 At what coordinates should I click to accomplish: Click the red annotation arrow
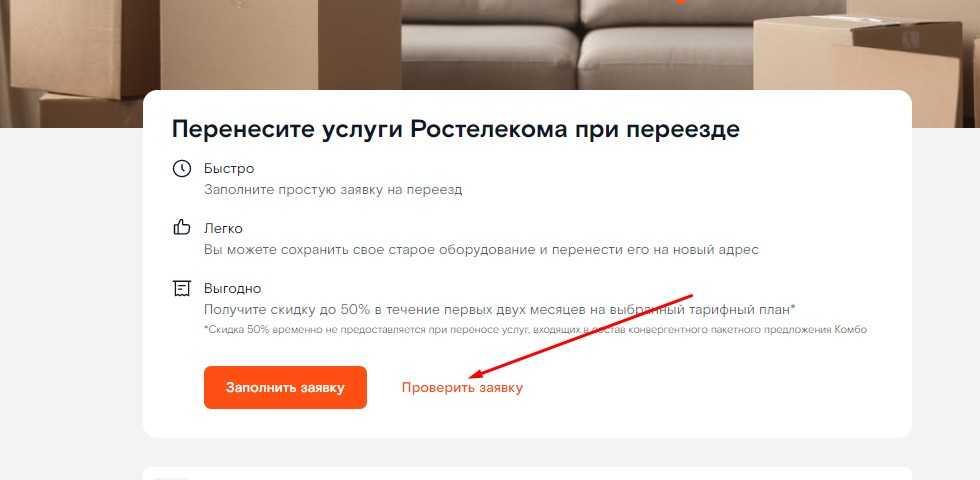pos(580,336)
